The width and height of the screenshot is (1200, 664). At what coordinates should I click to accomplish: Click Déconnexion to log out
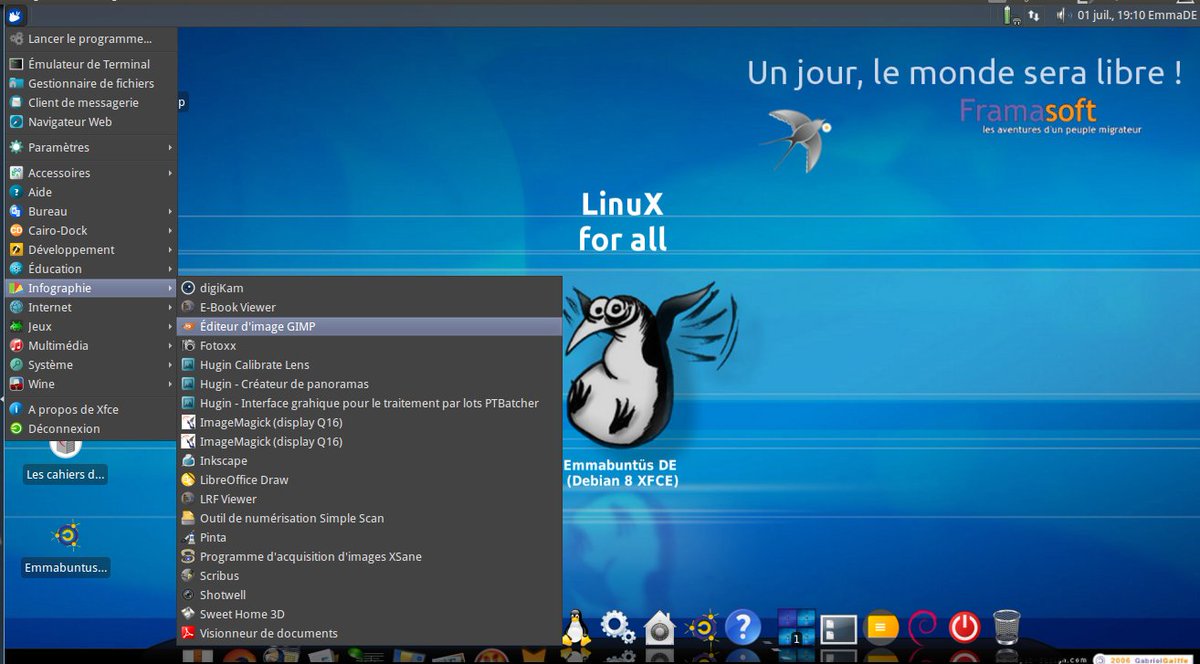coord(91,429)
